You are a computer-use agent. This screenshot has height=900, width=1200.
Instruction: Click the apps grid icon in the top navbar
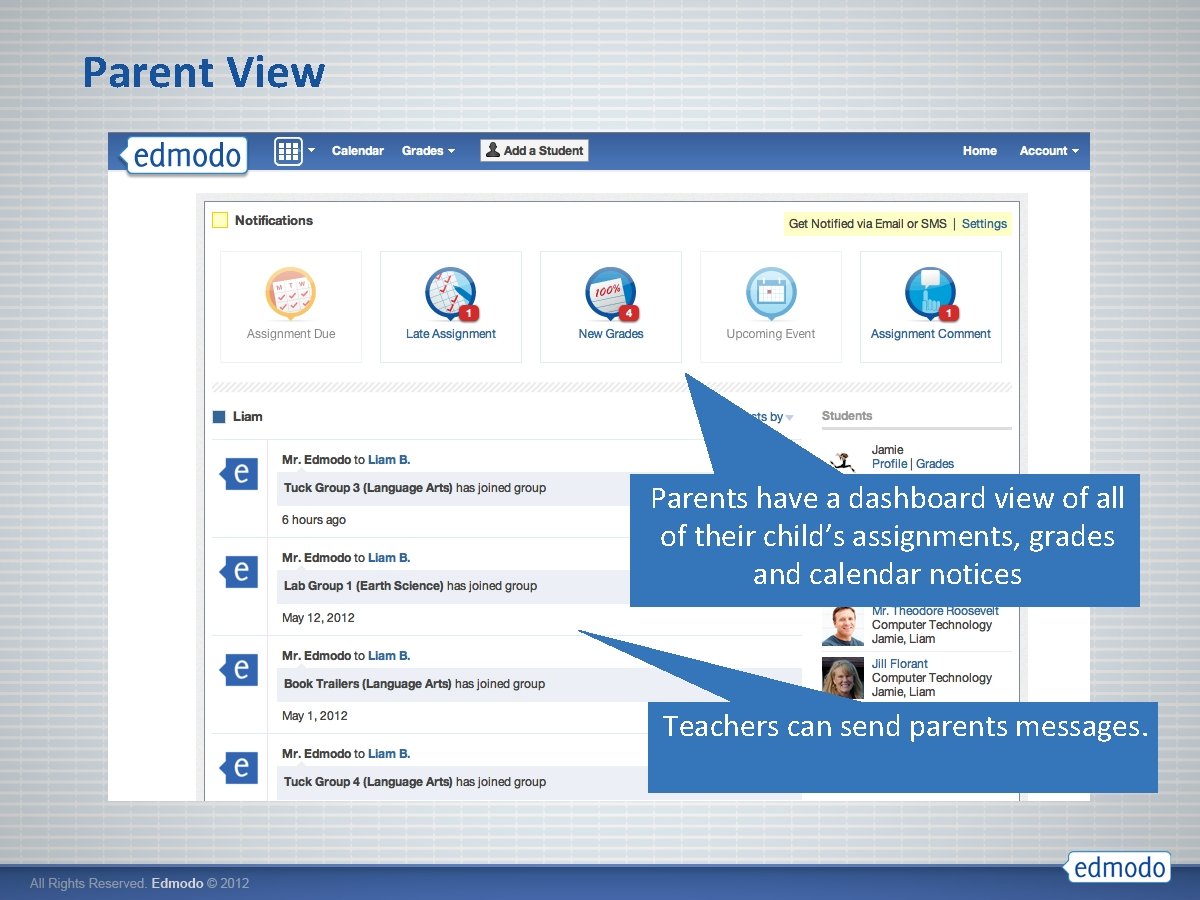[x=289, y=151]
